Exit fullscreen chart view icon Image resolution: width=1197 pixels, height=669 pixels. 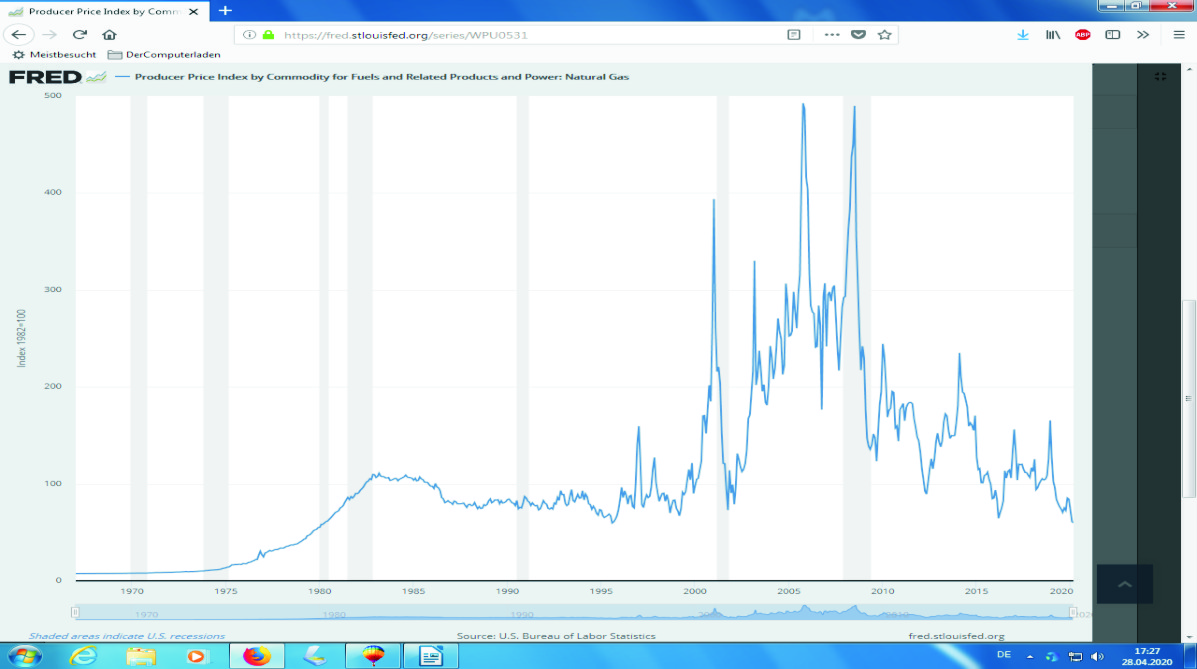pos(1160,76)
